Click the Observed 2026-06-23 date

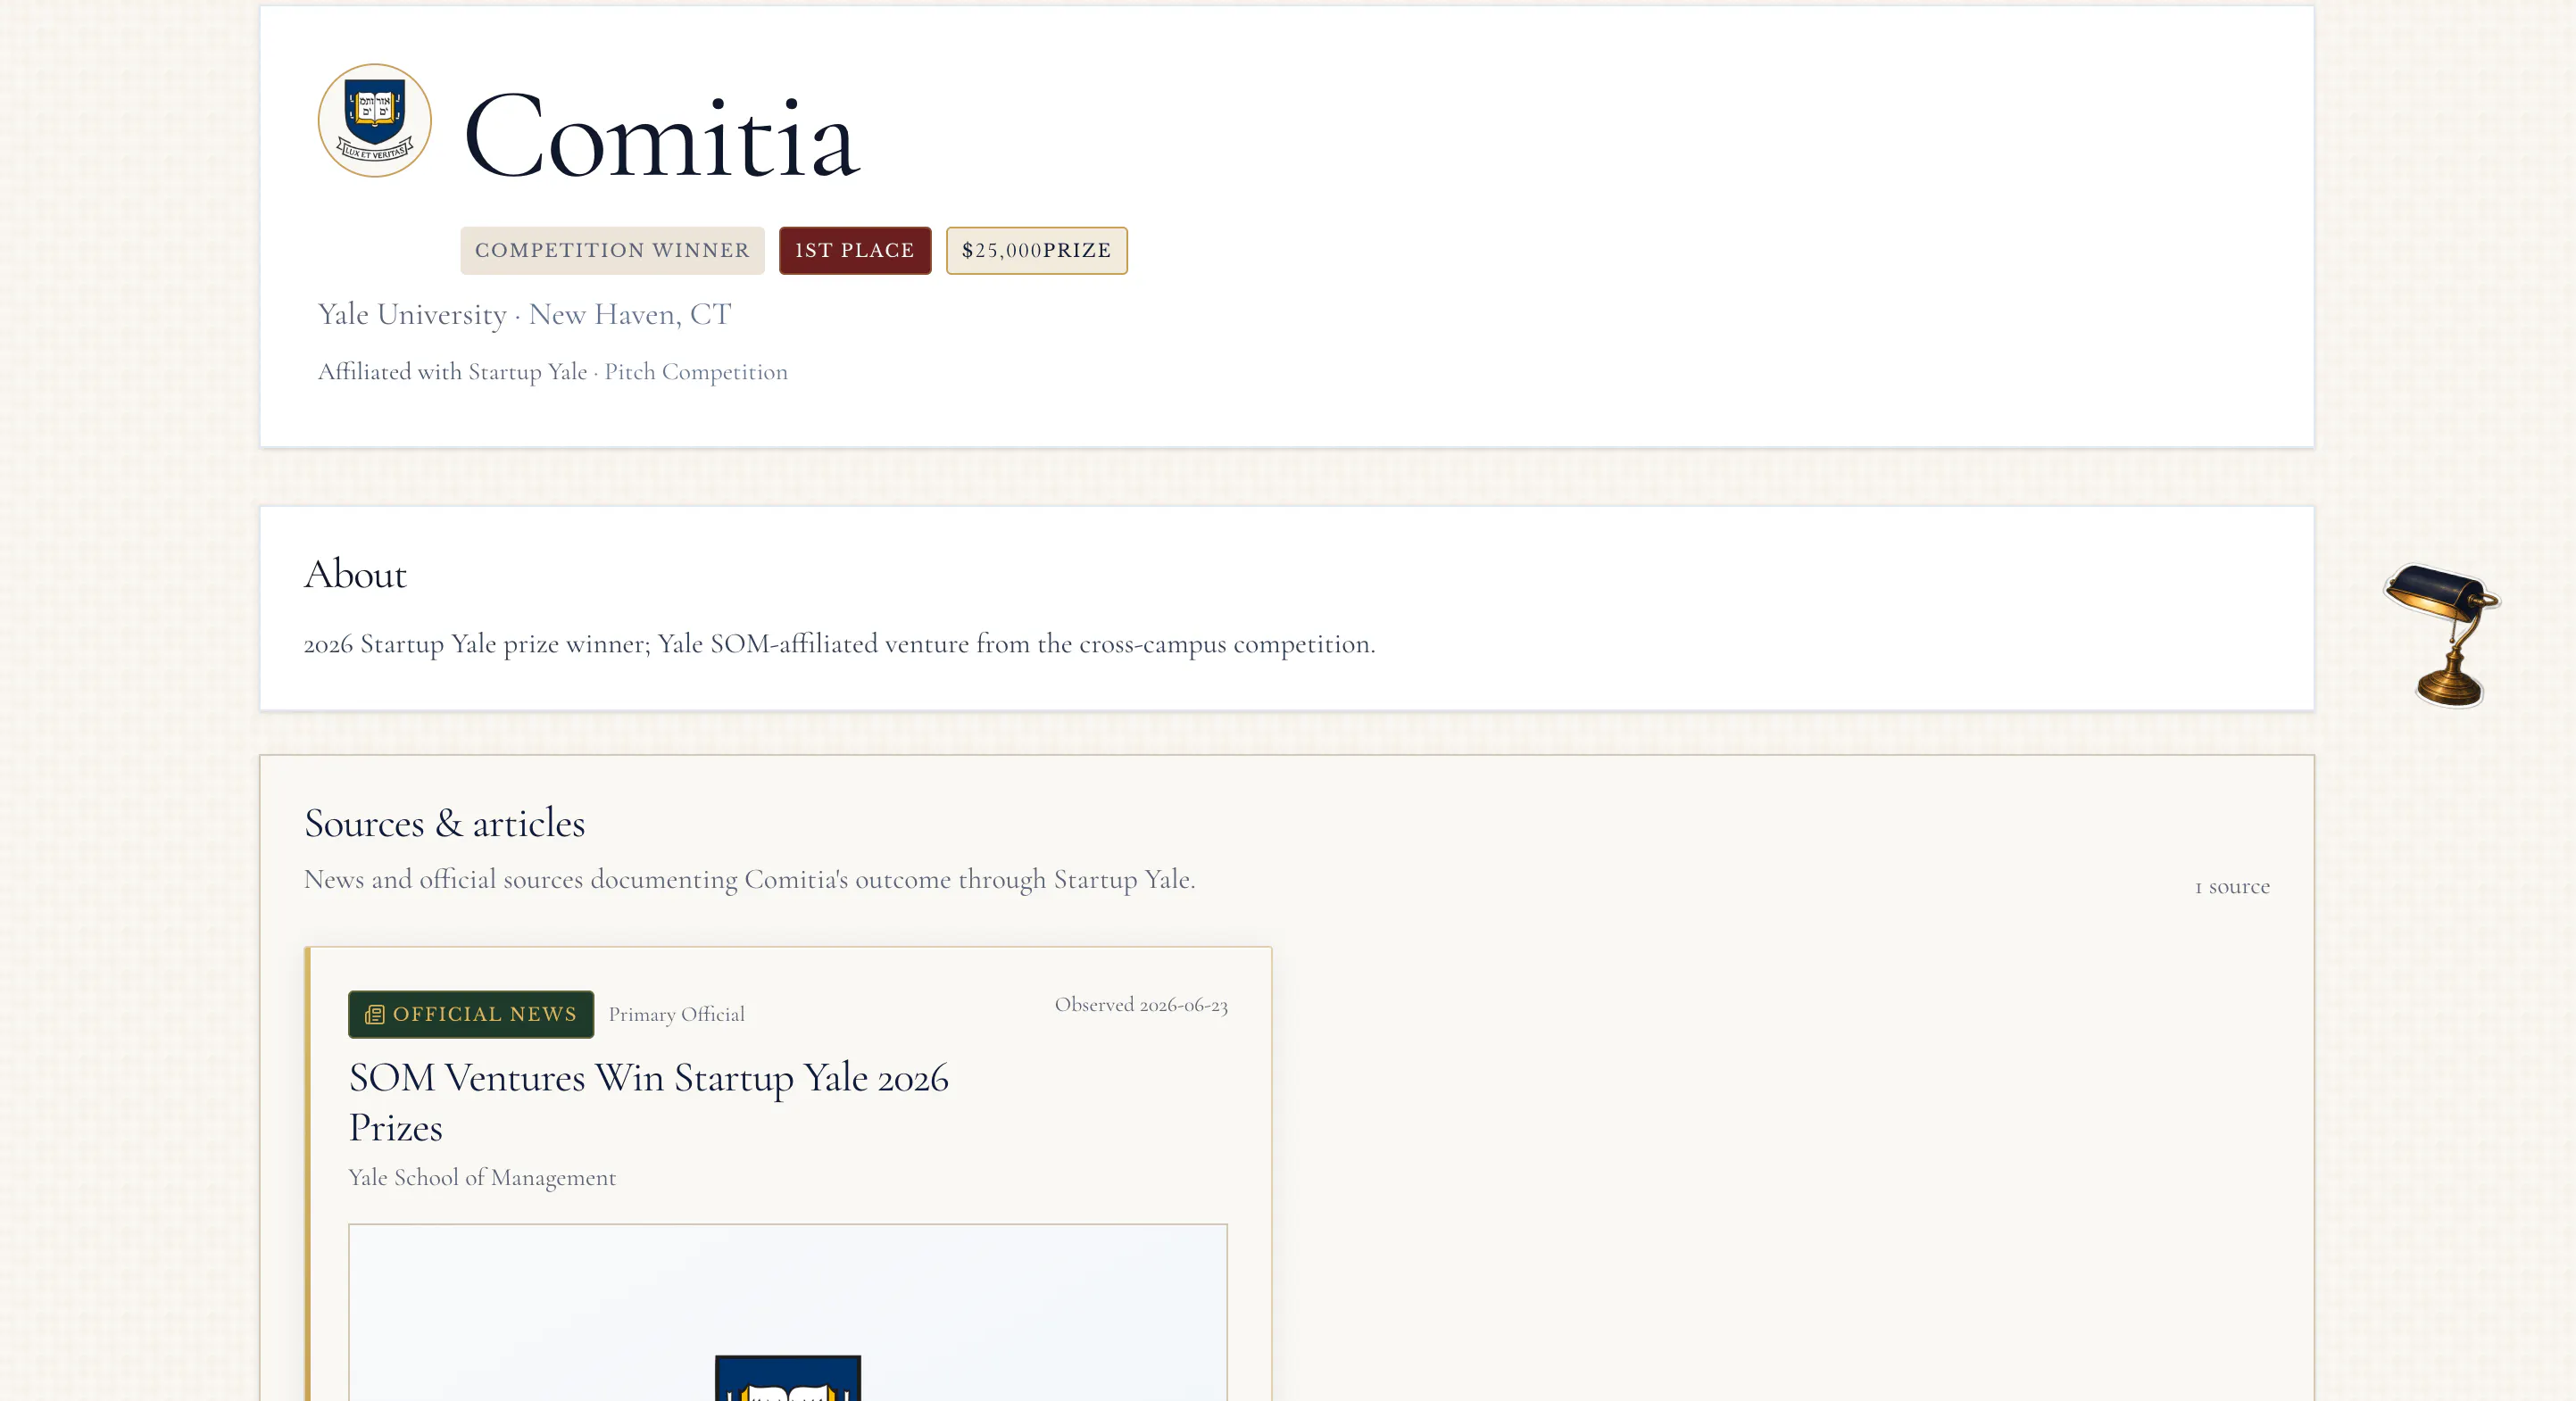(x=1141, y=1005)
